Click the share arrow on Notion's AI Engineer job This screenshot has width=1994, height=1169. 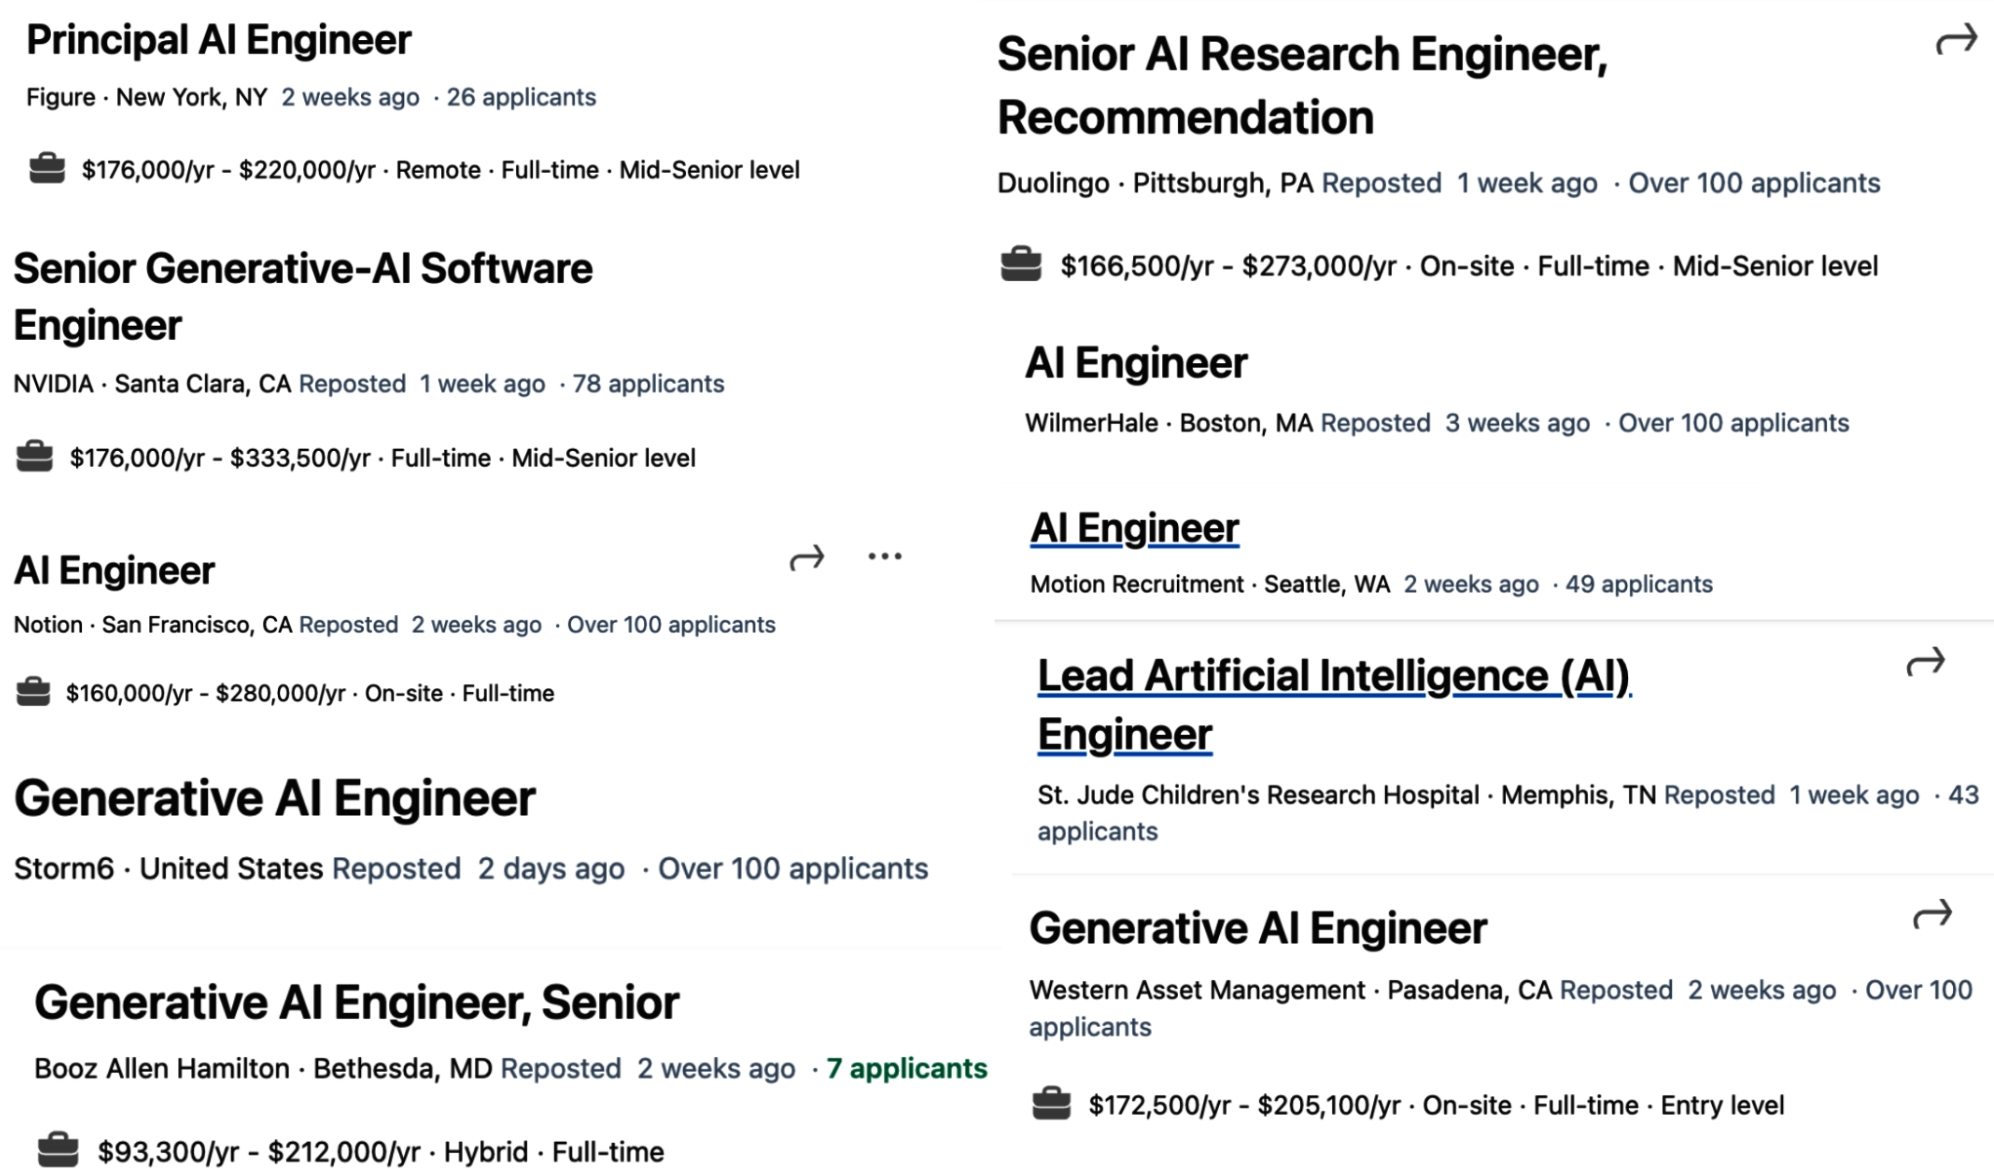pos(806,556)
